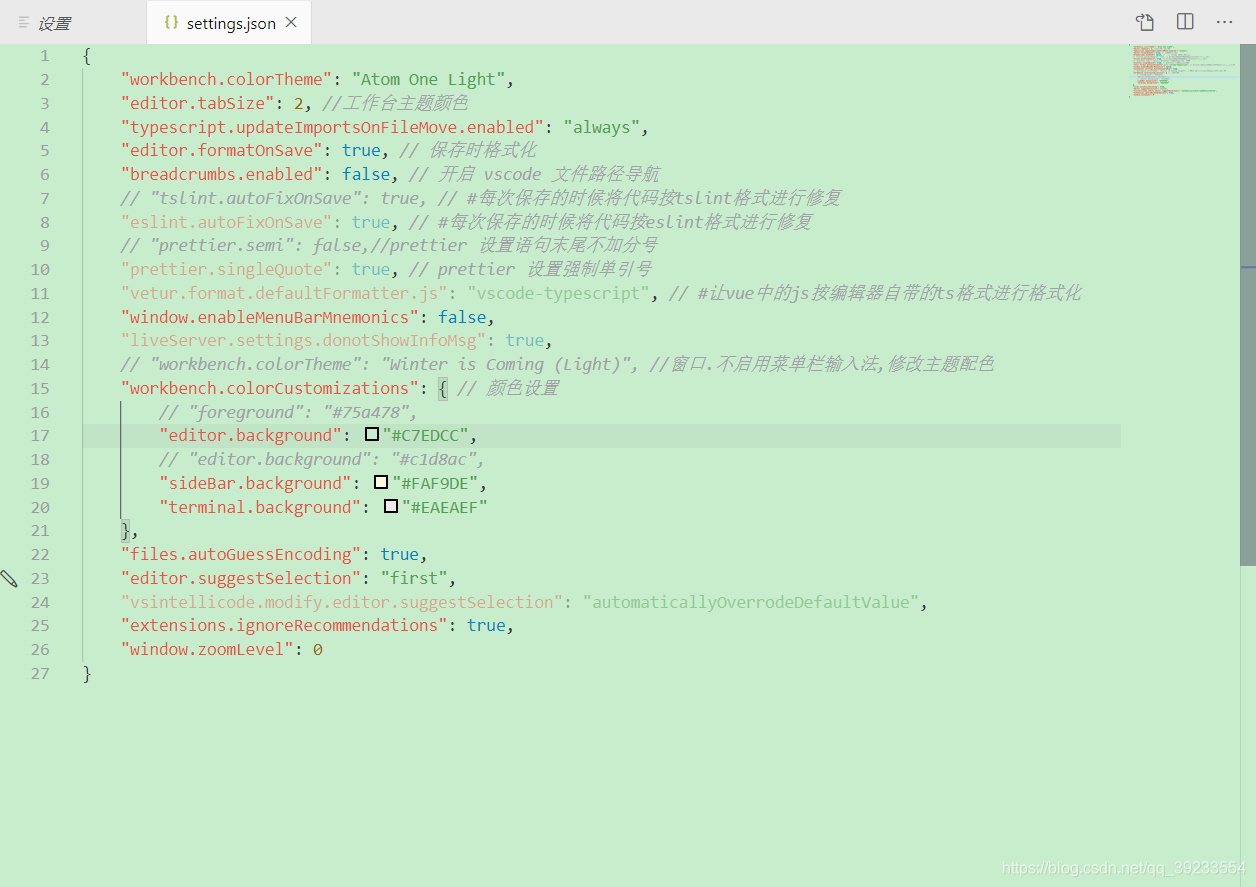Click the commented "tslint.autoFixOnSave" text
The image size is (1256, 887).
260,198
